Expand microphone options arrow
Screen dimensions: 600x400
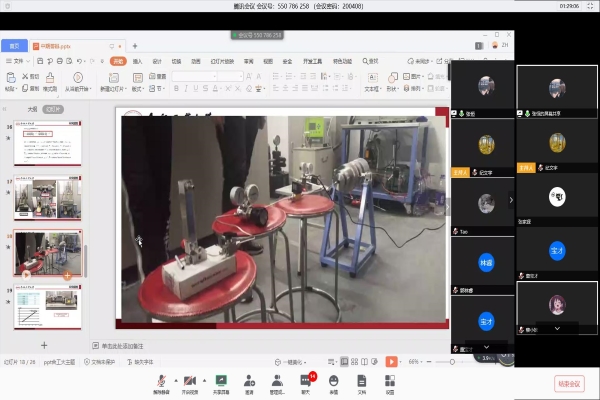click(x=176, y=381)
